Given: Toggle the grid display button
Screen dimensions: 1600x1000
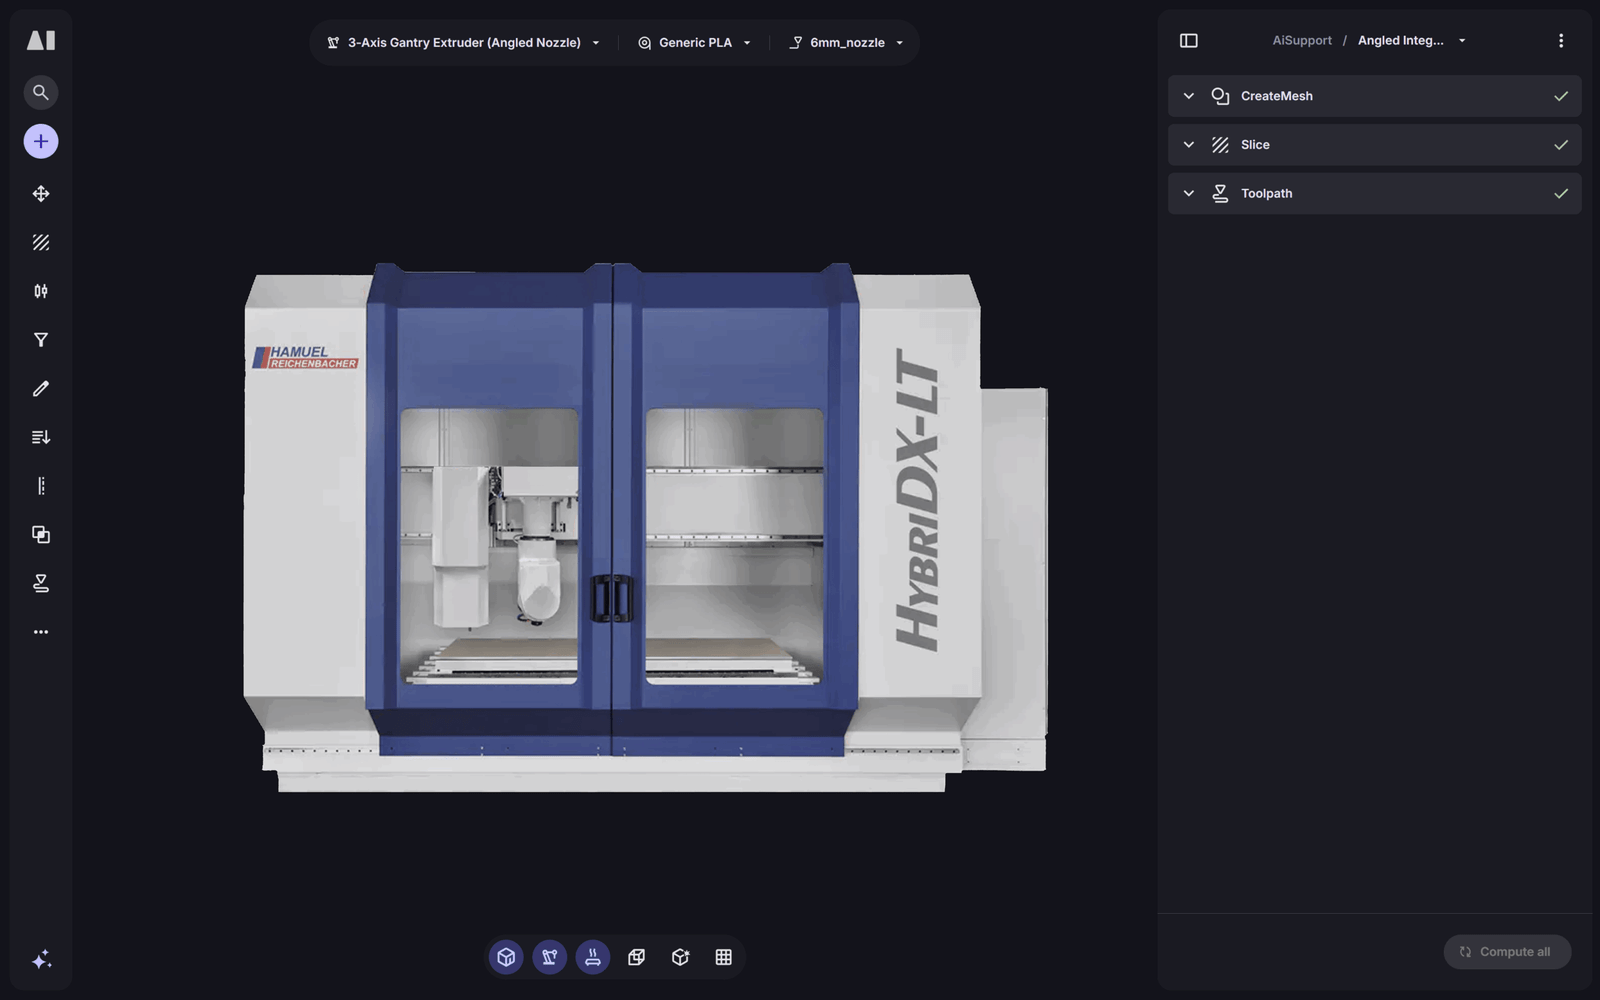Looking at the screenshot, I should [x=724, y=957].
